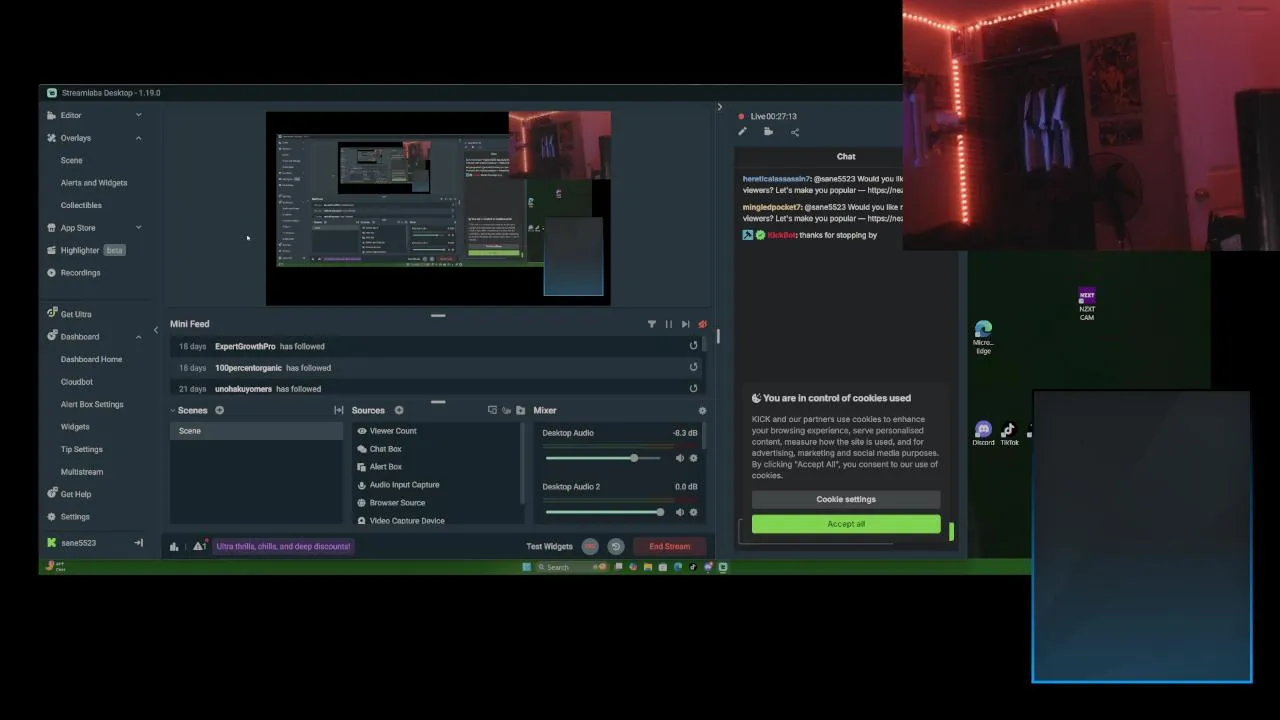The height and width of the screenshot is (720, 1280).
Task: Mute Desktop Audio 2 speaker icon
Action: (x=679, y=512)
